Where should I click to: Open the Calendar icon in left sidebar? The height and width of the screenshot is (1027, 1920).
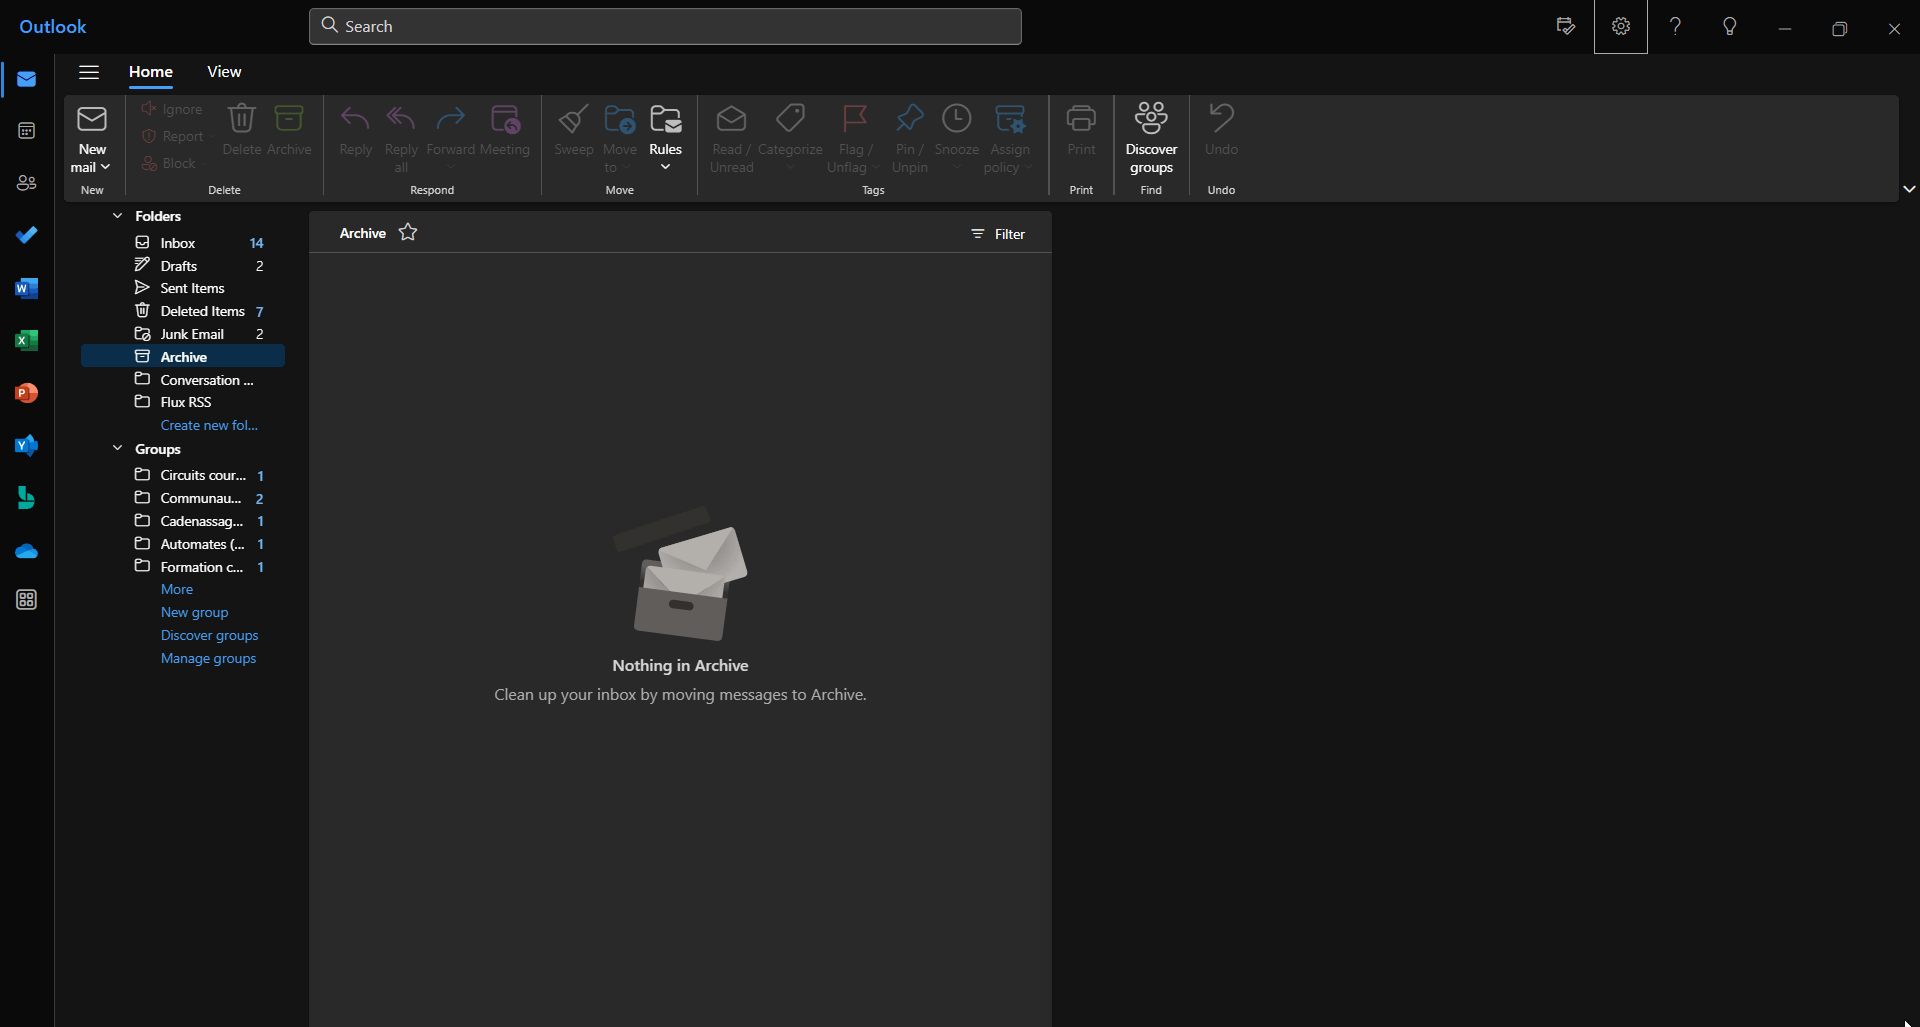coord(27,131)
